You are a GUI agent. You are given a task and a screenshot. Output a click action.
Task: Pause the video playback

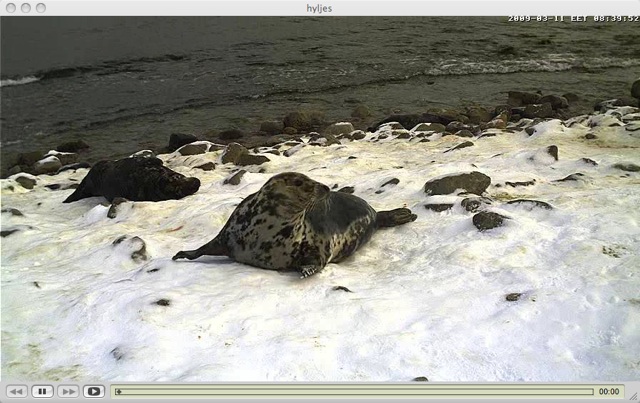pyautogui.click(x=42, y=392)
